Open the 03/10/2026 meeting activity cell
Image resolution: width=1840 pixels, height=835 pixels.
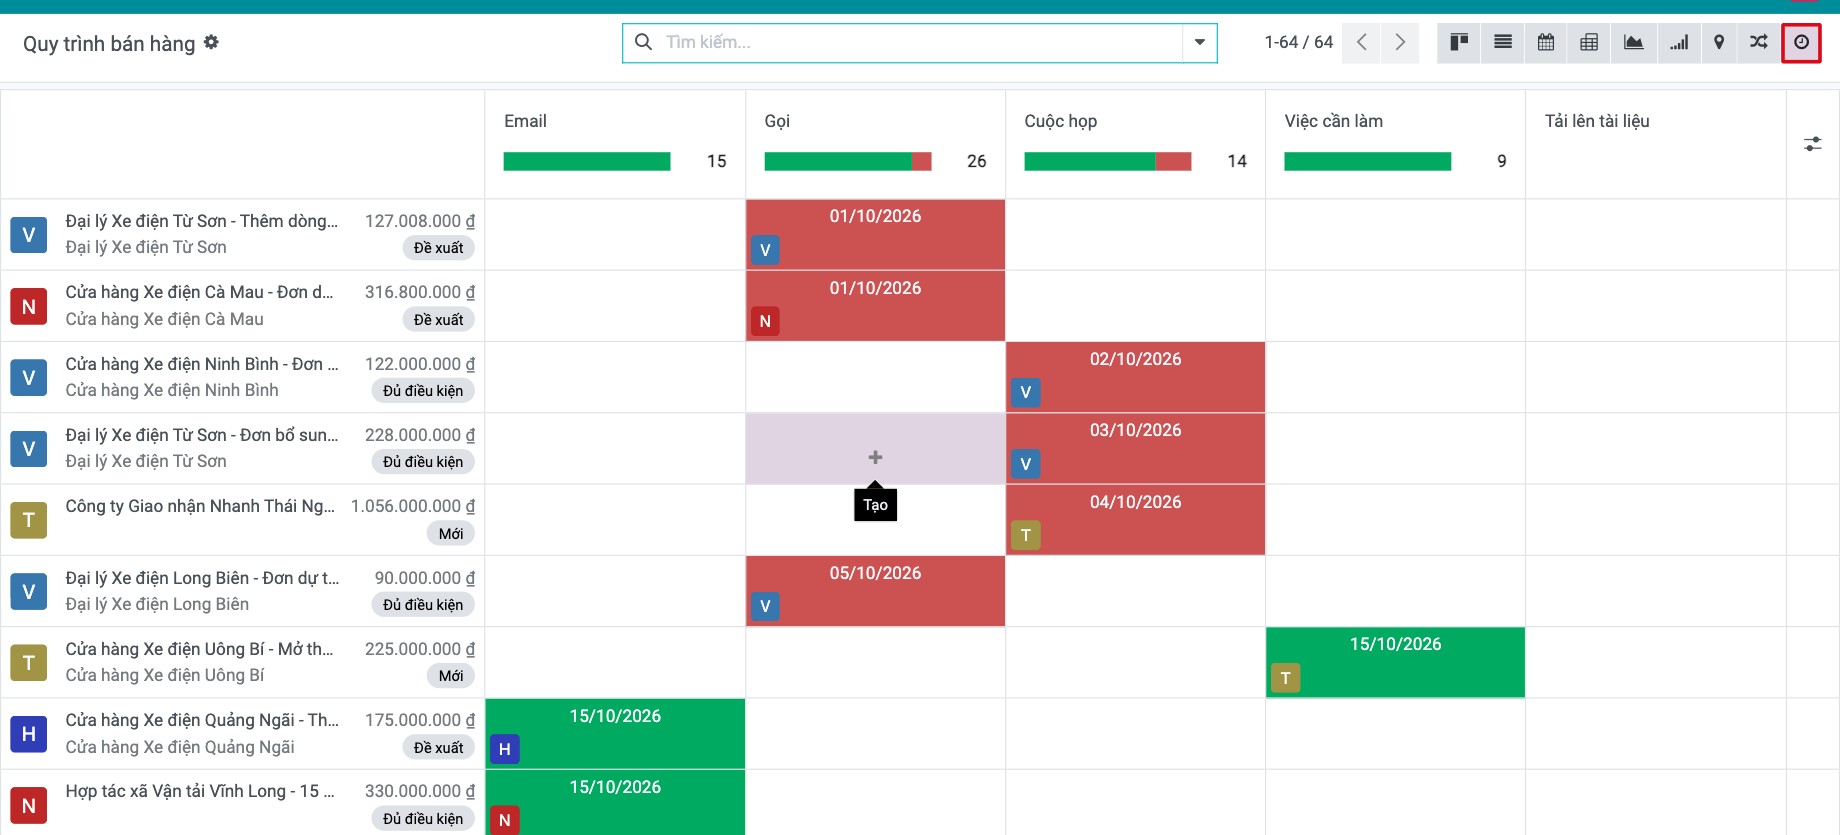[x=1135, y=449]
